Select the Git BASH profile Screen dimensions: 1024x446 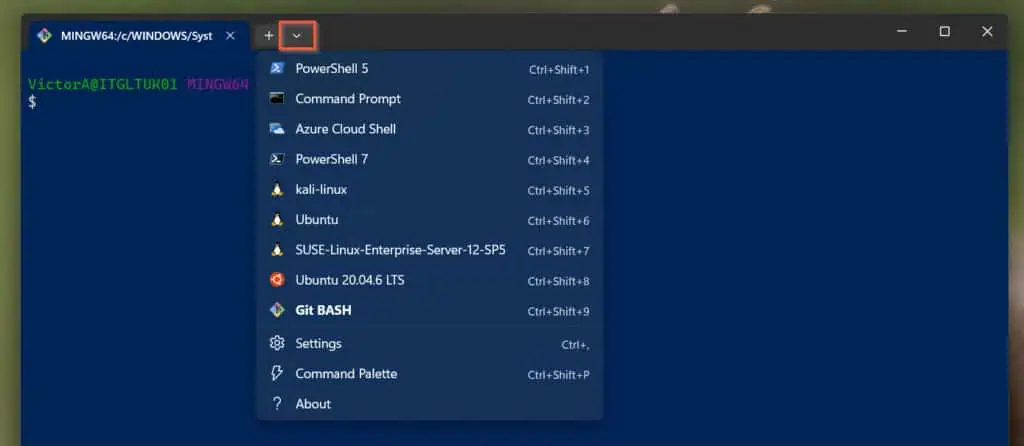[429, 310]
